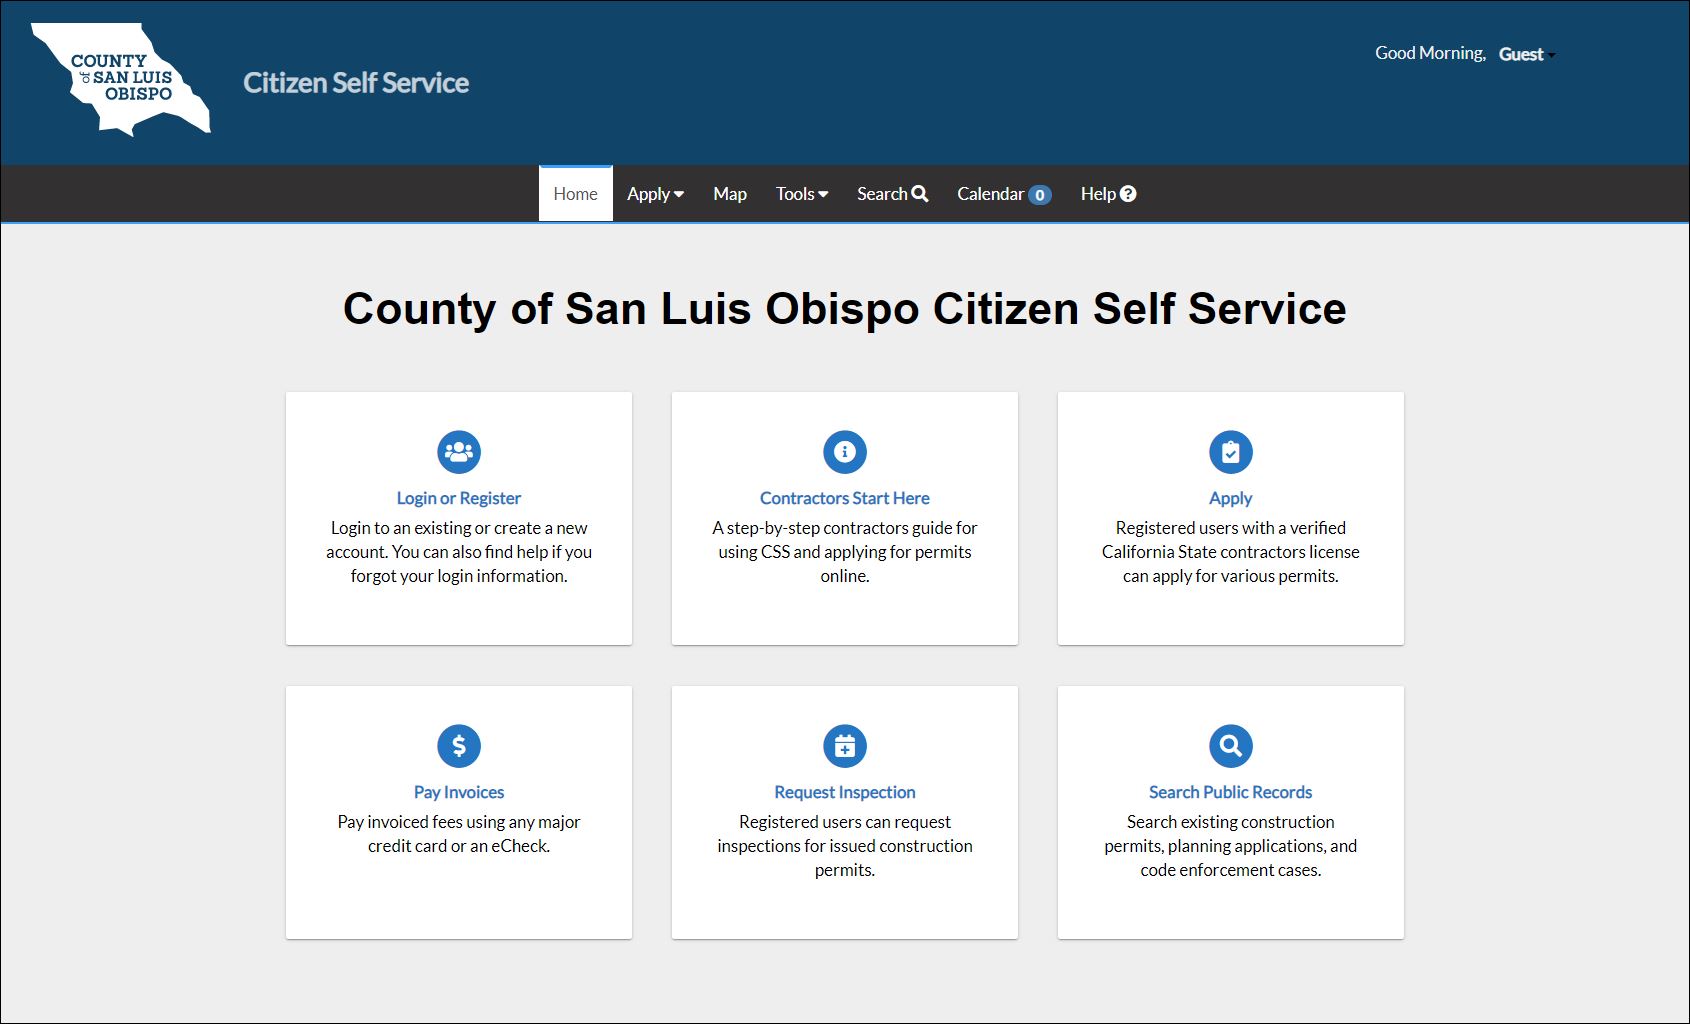This screenshot has width=1690, height=1024.
Task: Open the Contractors Start Here link
Action: pyautogui.click(x=845, y=498)
